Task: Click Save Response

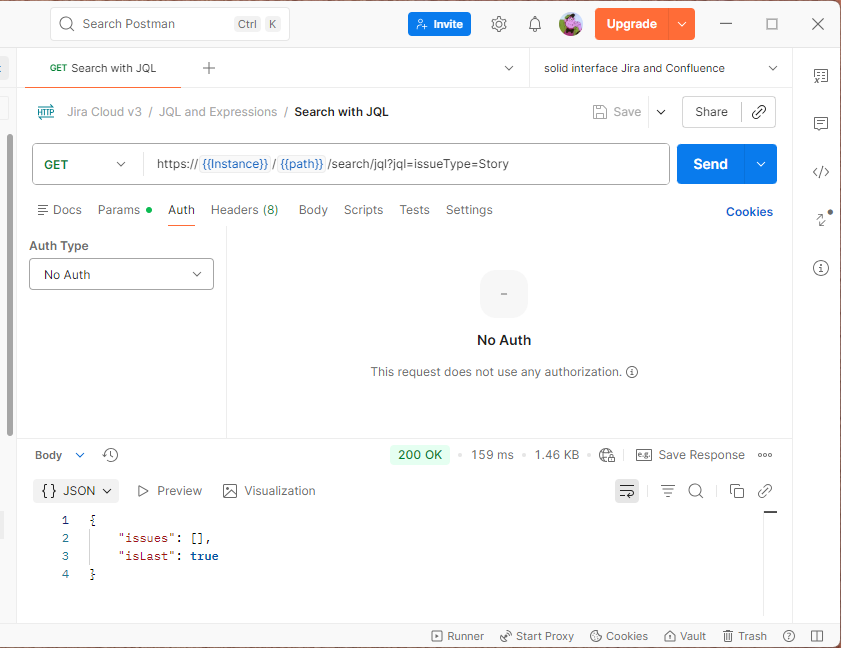Action: point(690,455)
